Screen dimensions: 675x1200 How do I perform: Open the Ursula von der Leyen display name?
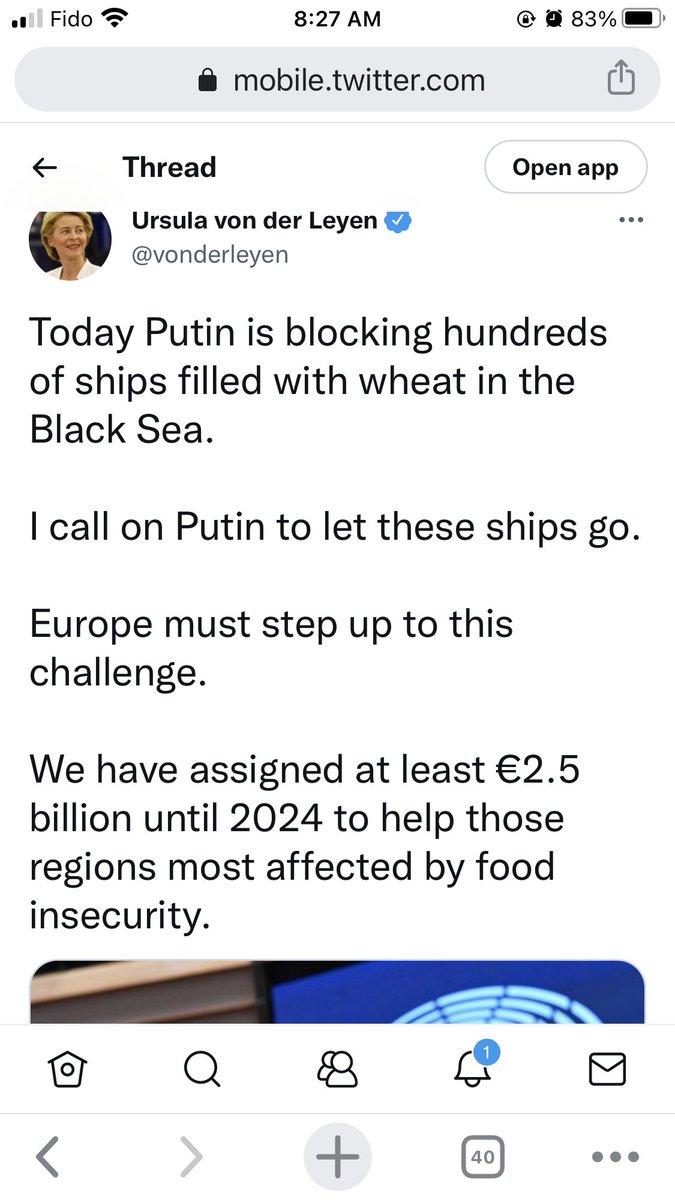click(x=255, y=221)
